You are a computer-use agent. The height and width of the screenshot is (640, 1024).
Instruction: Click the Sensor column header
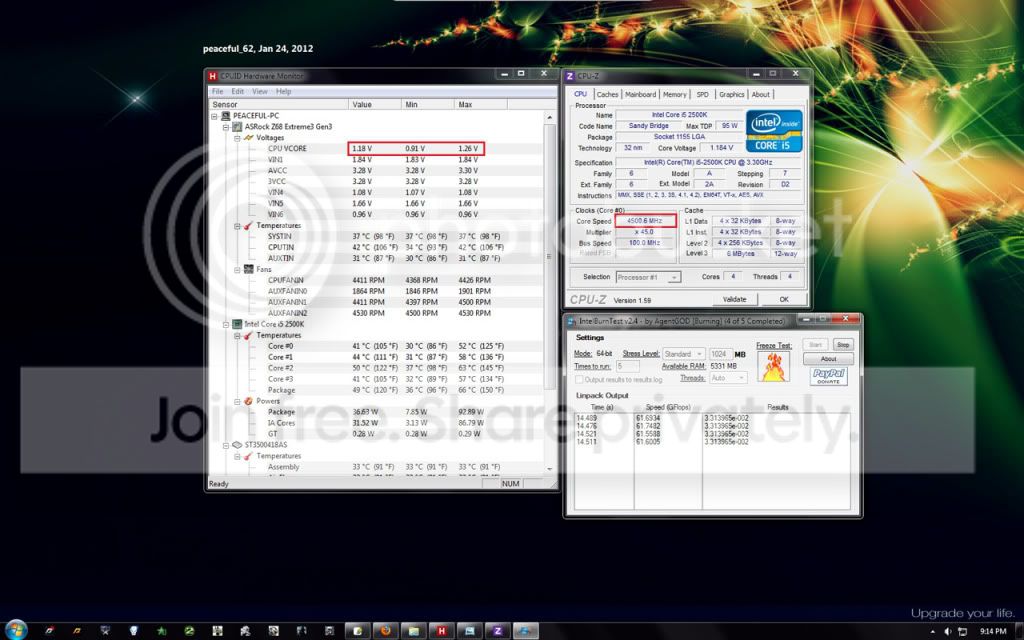pyautogui.click(x=279, y=104)
